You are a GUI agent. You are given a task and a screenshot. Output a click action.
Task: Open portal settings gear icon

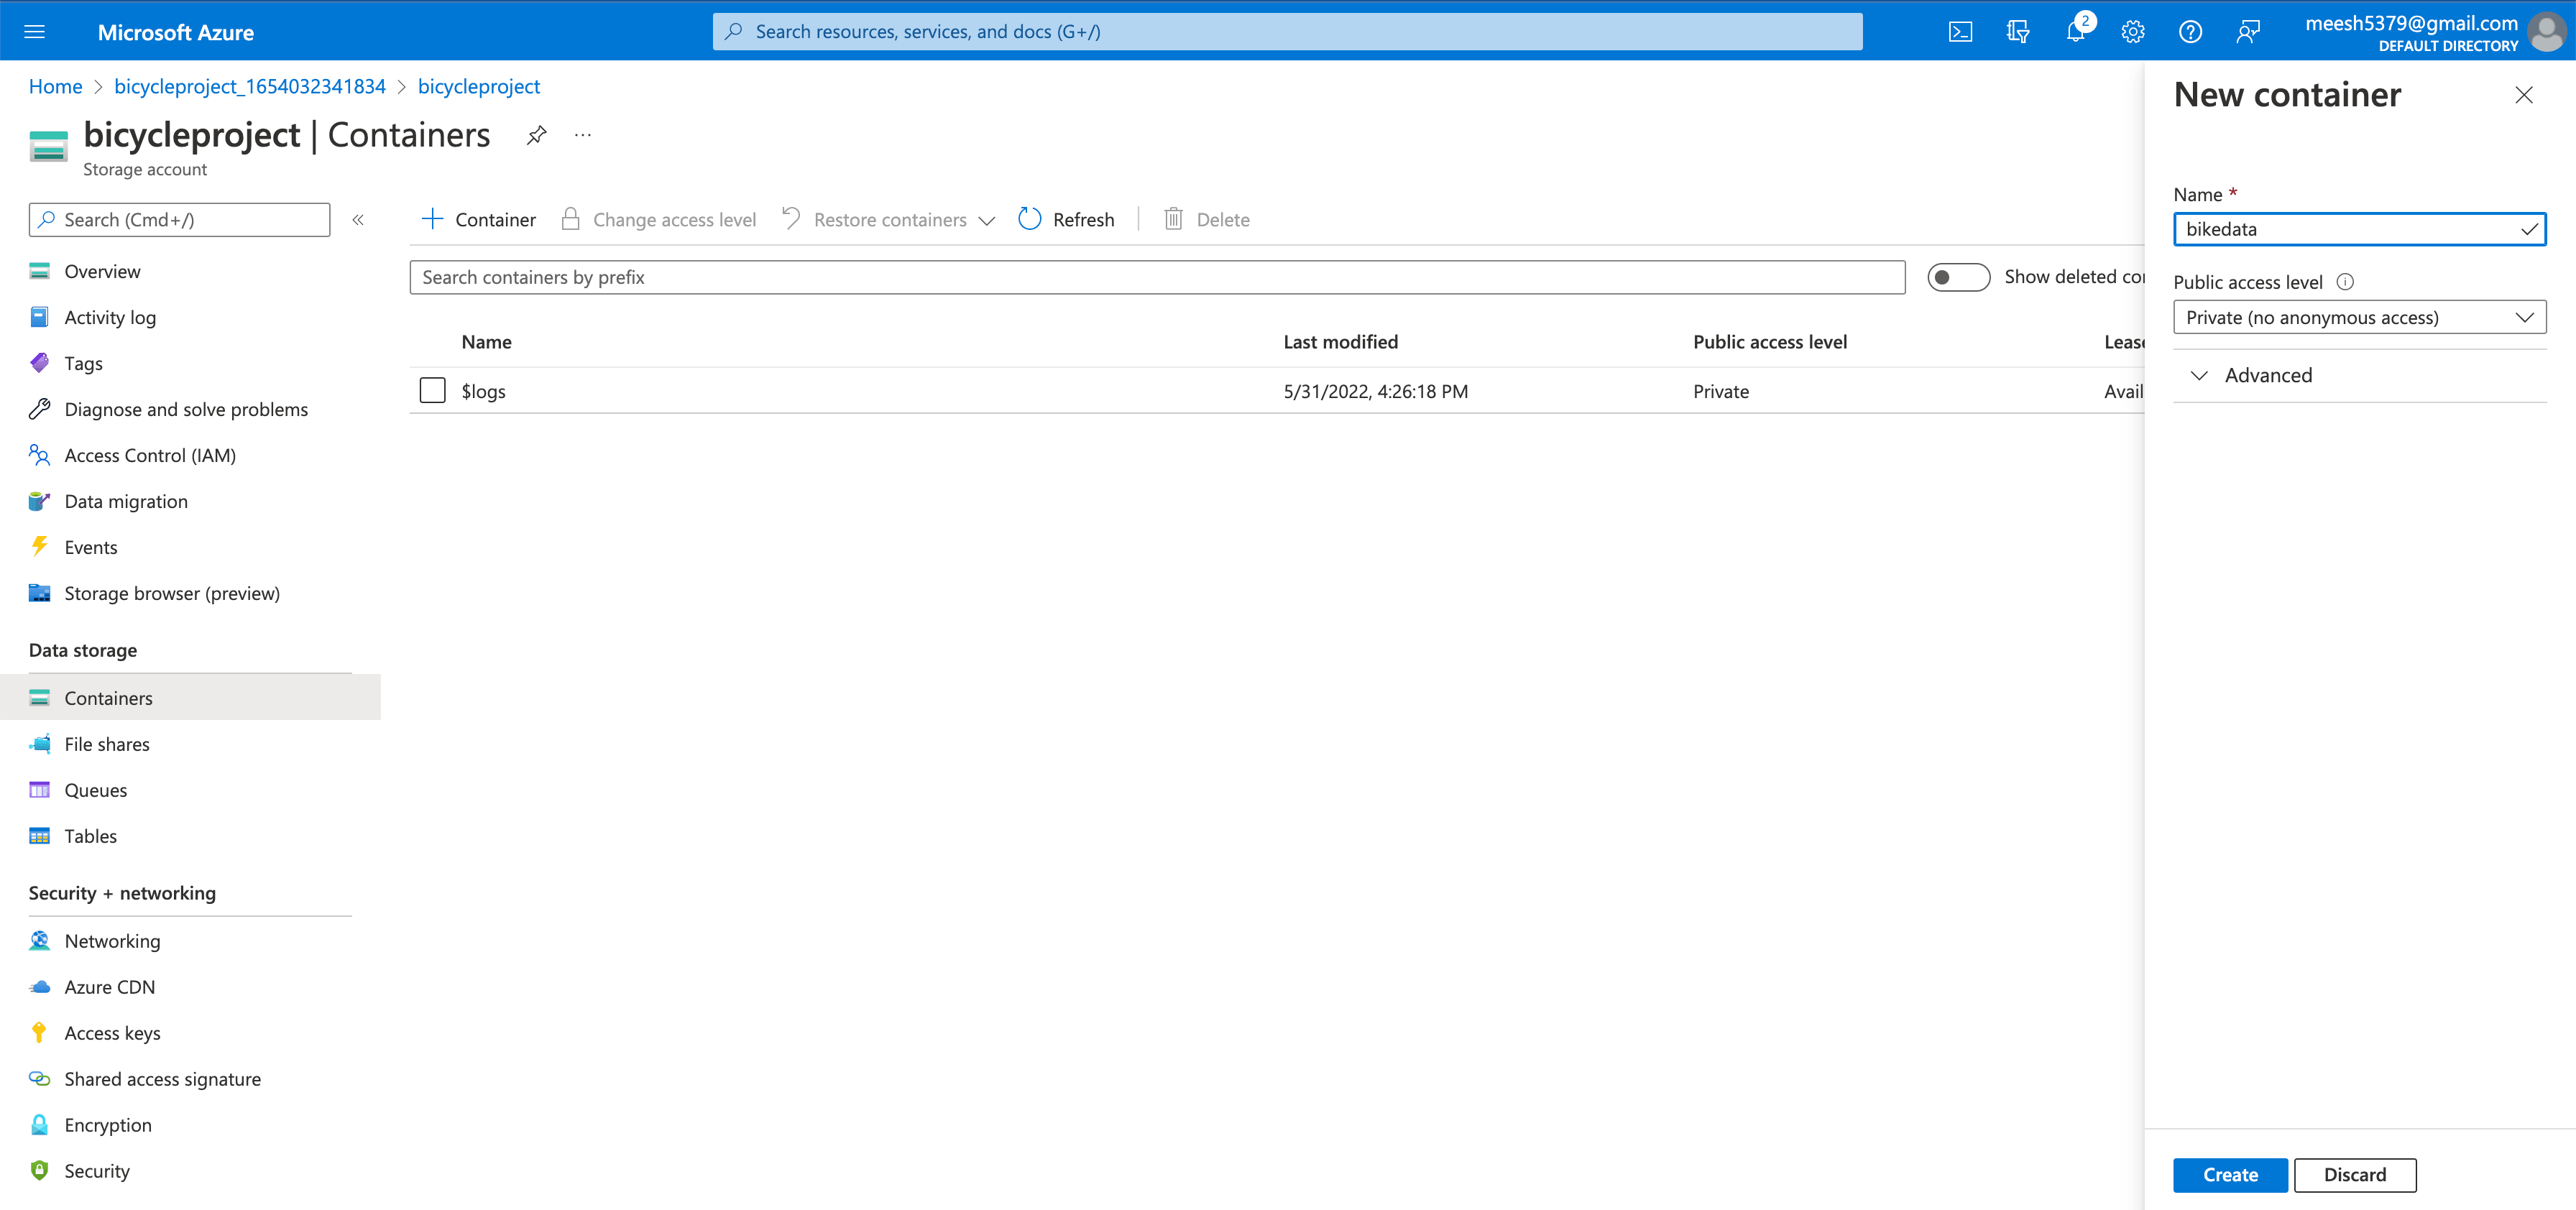tap(2132, 32)
